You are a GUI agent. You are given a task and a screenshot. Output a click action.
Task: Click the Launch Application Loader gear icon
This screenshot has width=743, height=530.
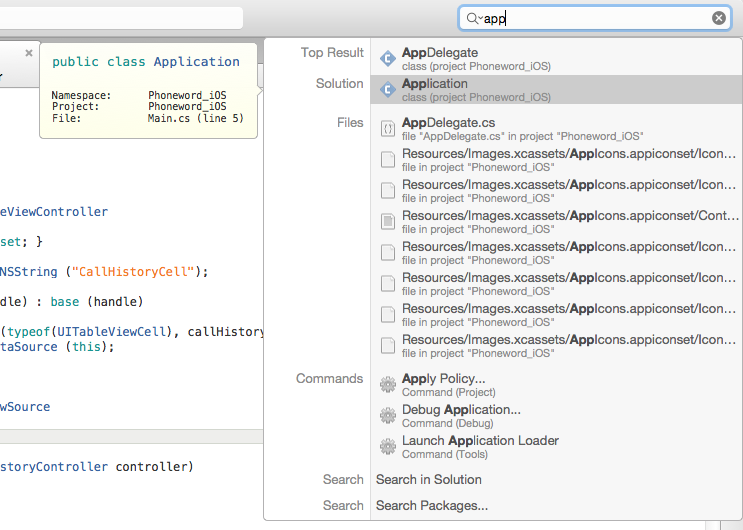tap(388, 447)
